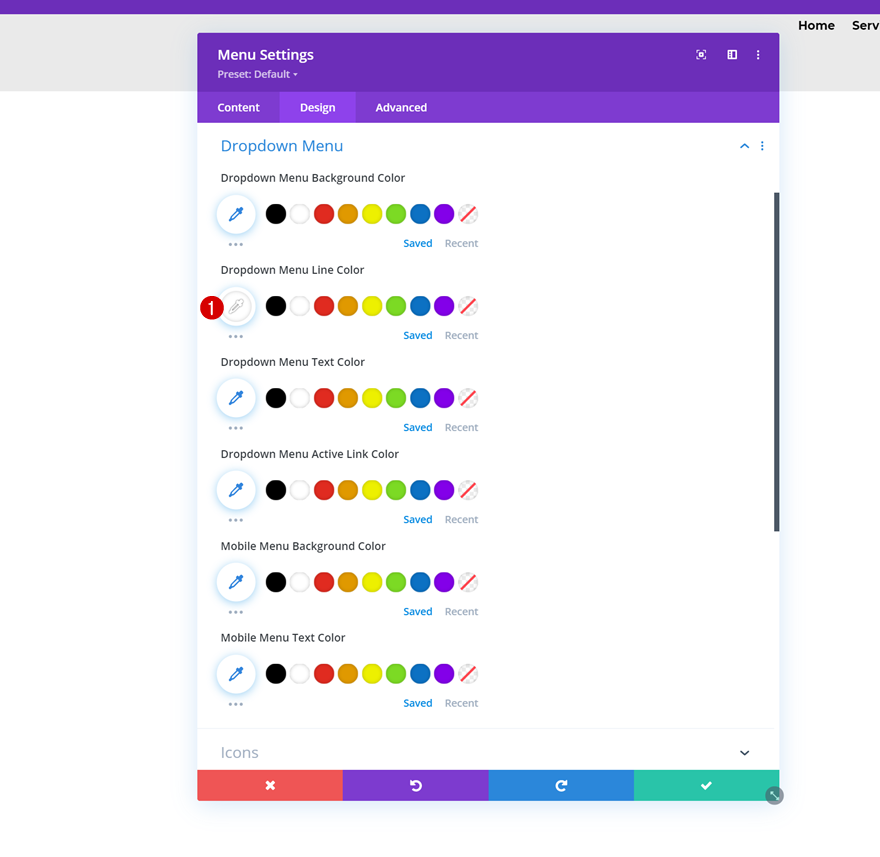
Task: Click the undo arrow button
Action: [415, 785]
